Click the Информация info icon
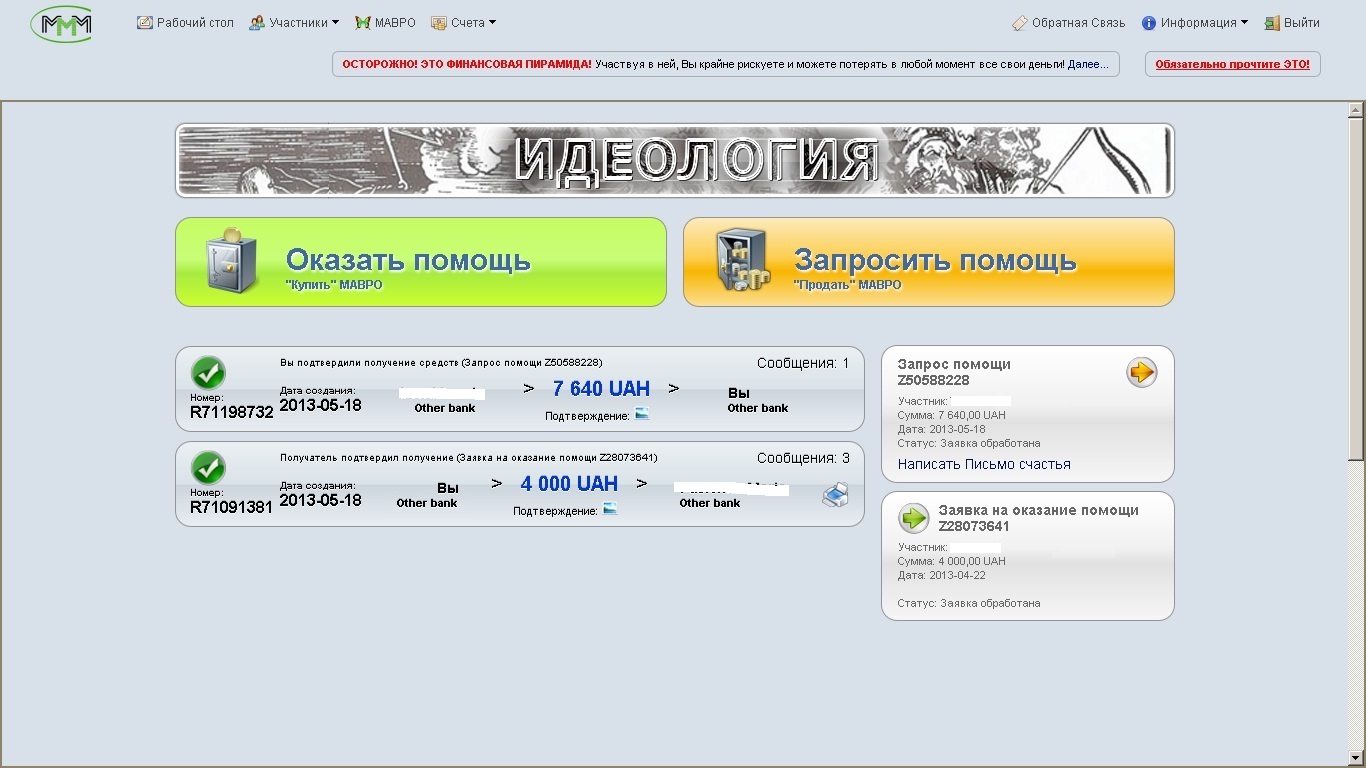The width and height of the screenshot is (1366, 768). pos(1149,23)
